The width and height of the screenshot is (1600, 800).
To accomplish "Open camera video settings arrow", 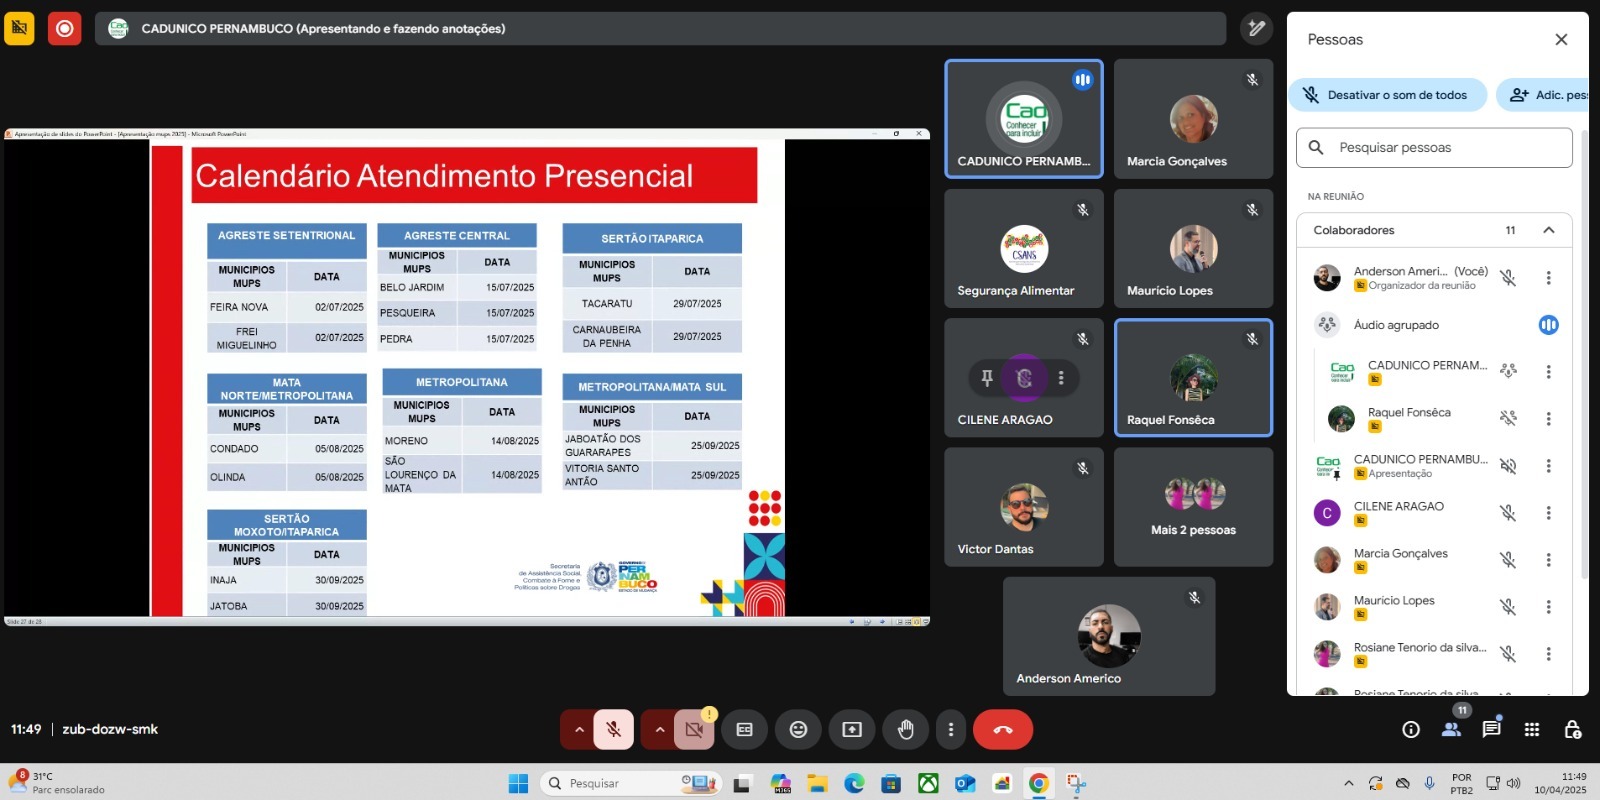I will (659, 730).
